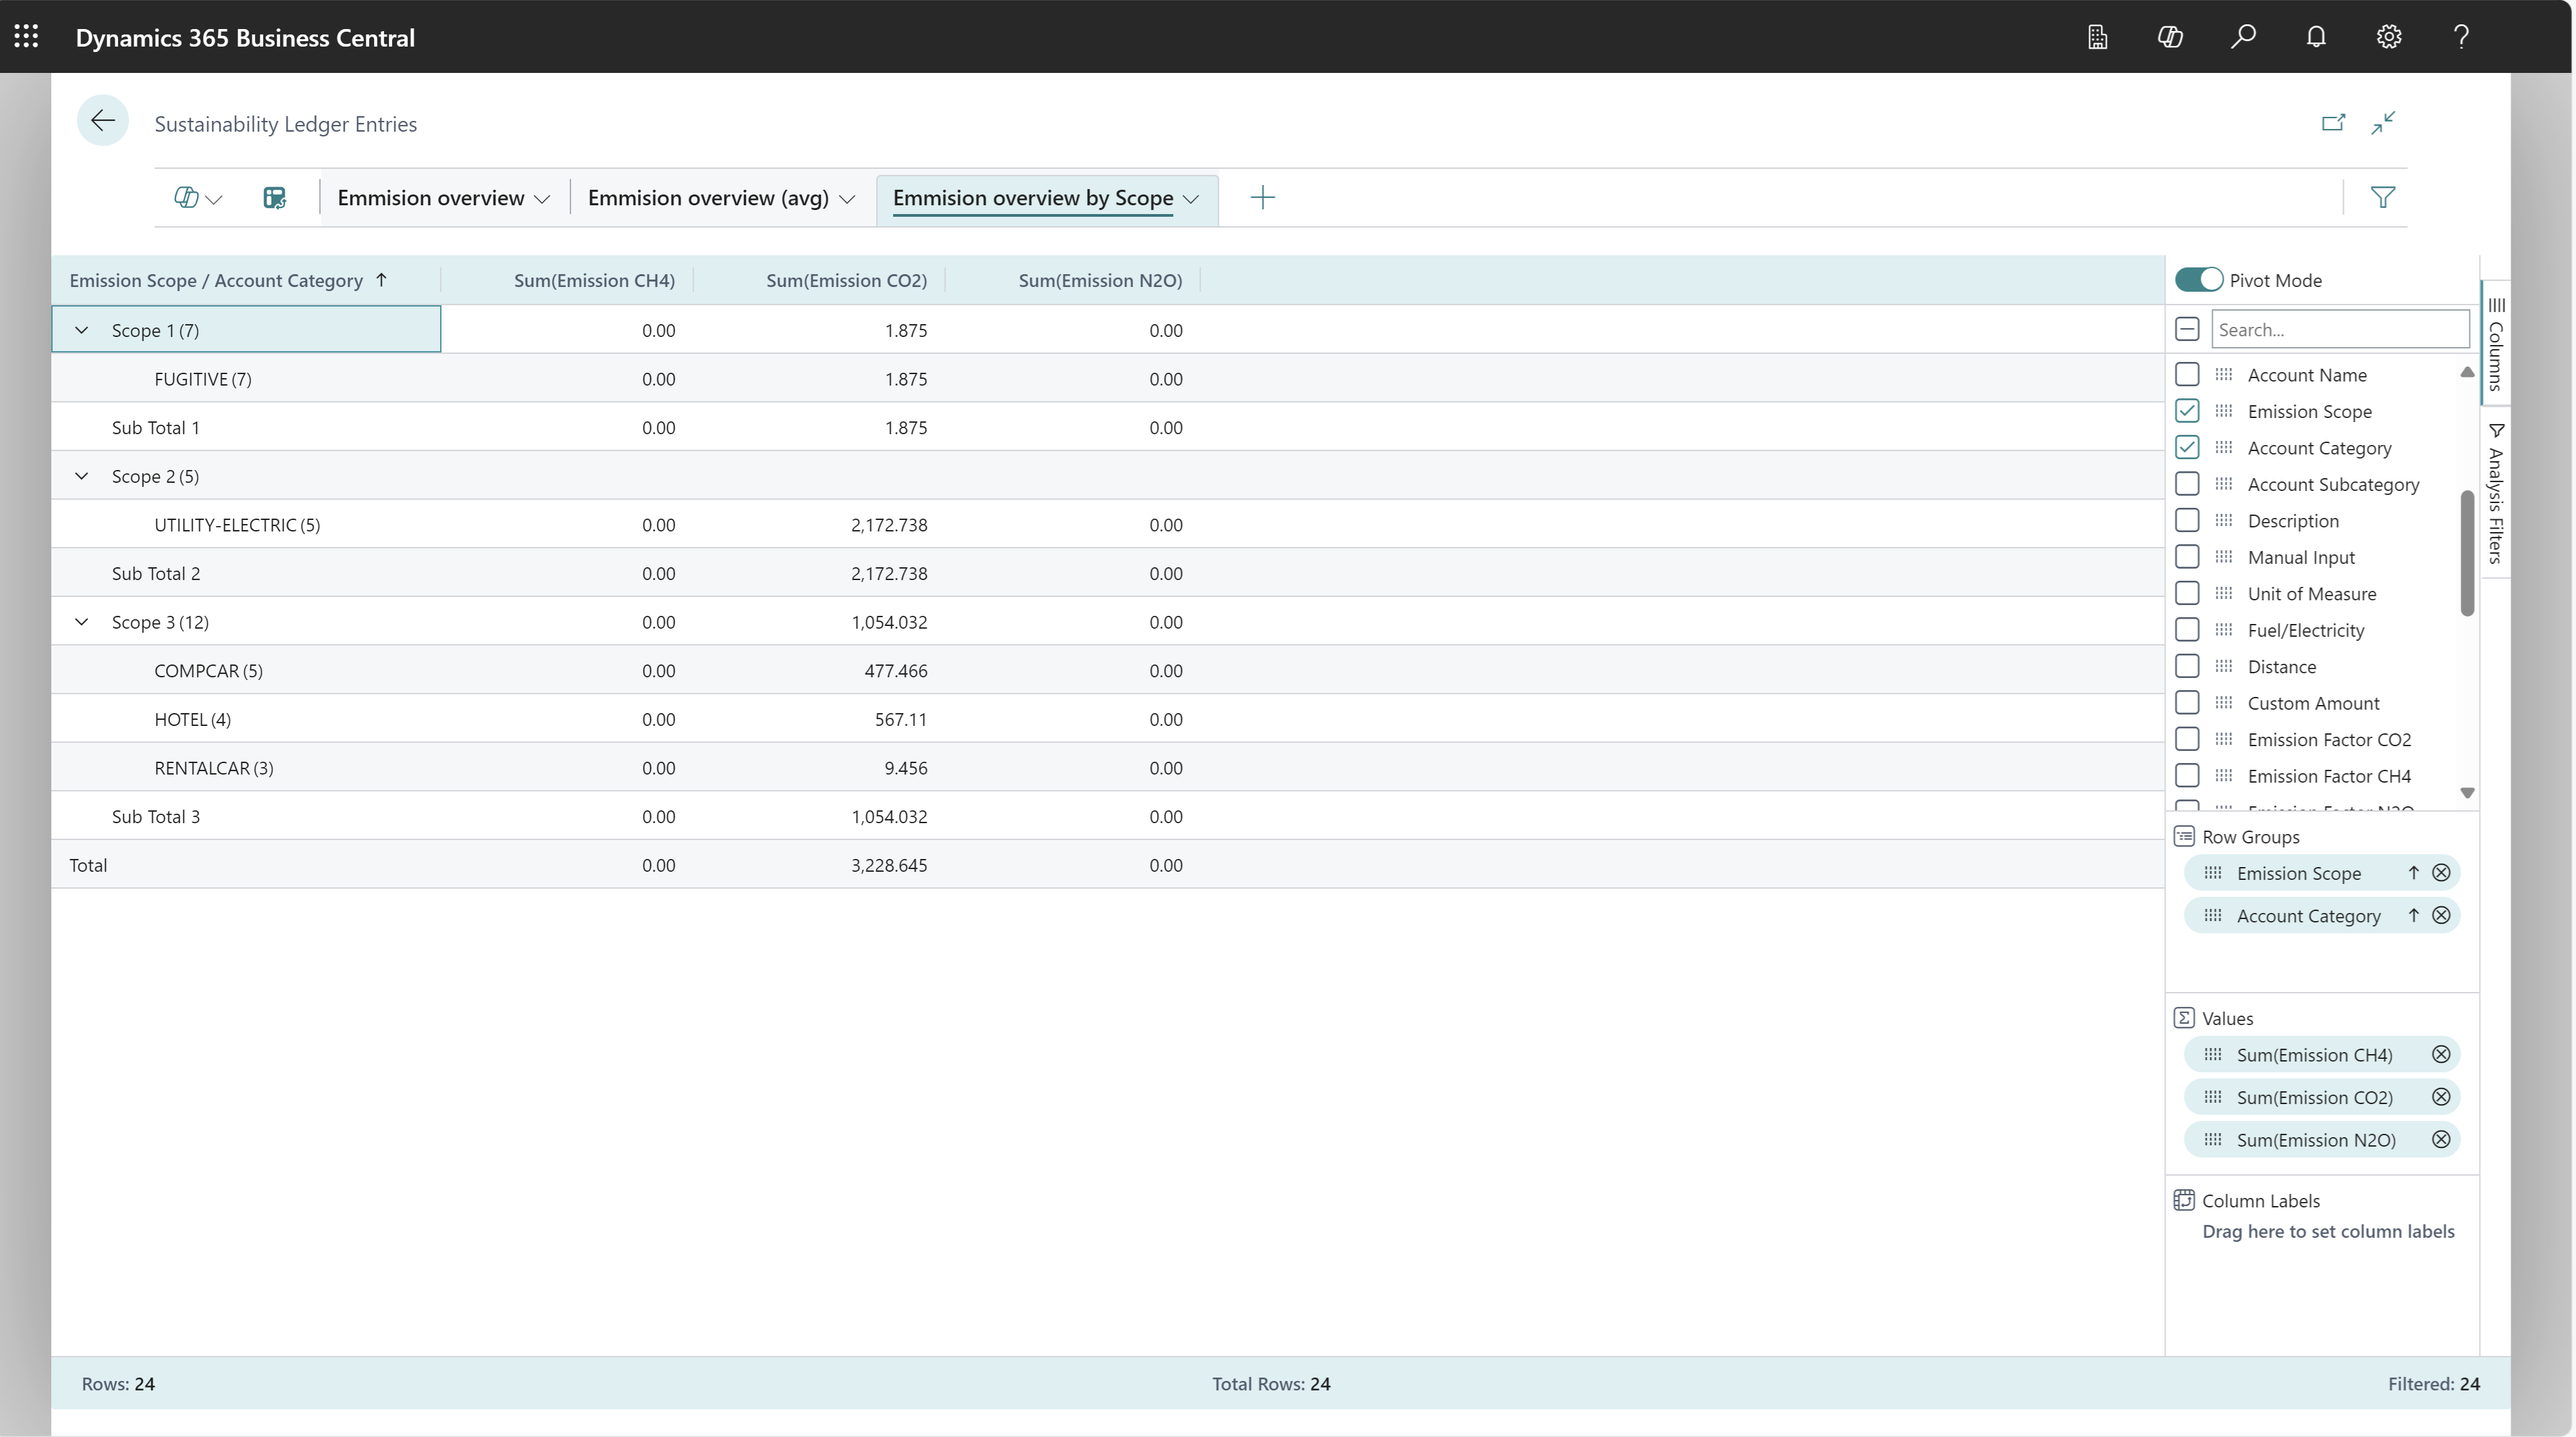This screenshot has width=2576, height=1437.
Task: Open the Help question mark
Action: (x=2461, y=37)
